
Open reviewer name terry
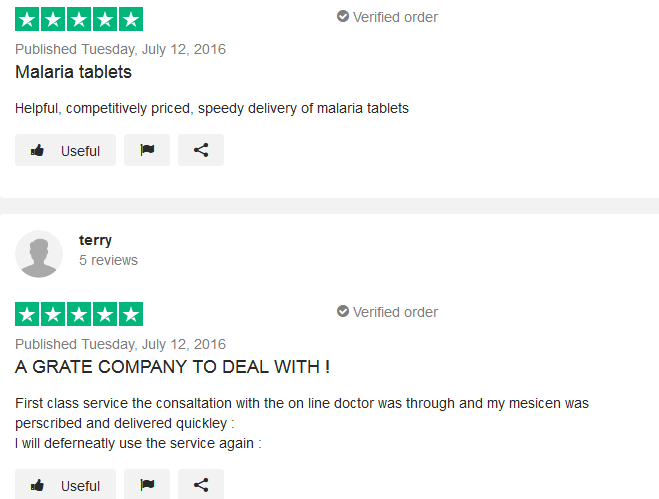(x=95, y=240)
